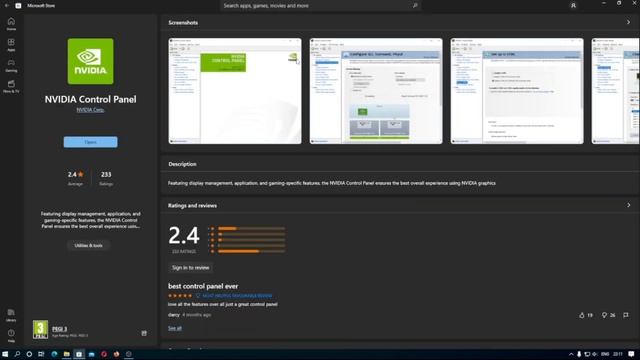Click the share icon next to PEGI rating
Viewport: 640px width, 360px height.
click(x=144, y=333)
